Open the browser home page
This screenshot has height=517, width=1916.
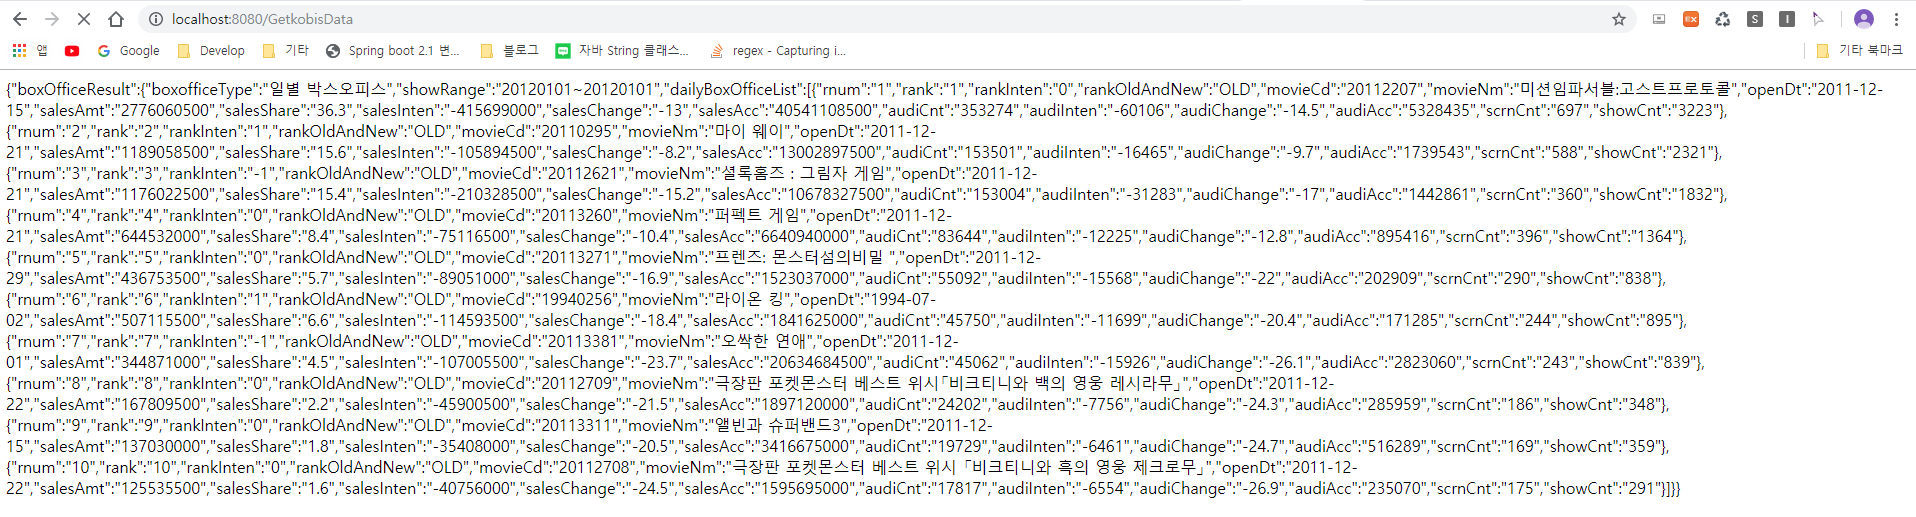[x=116, y=19]
